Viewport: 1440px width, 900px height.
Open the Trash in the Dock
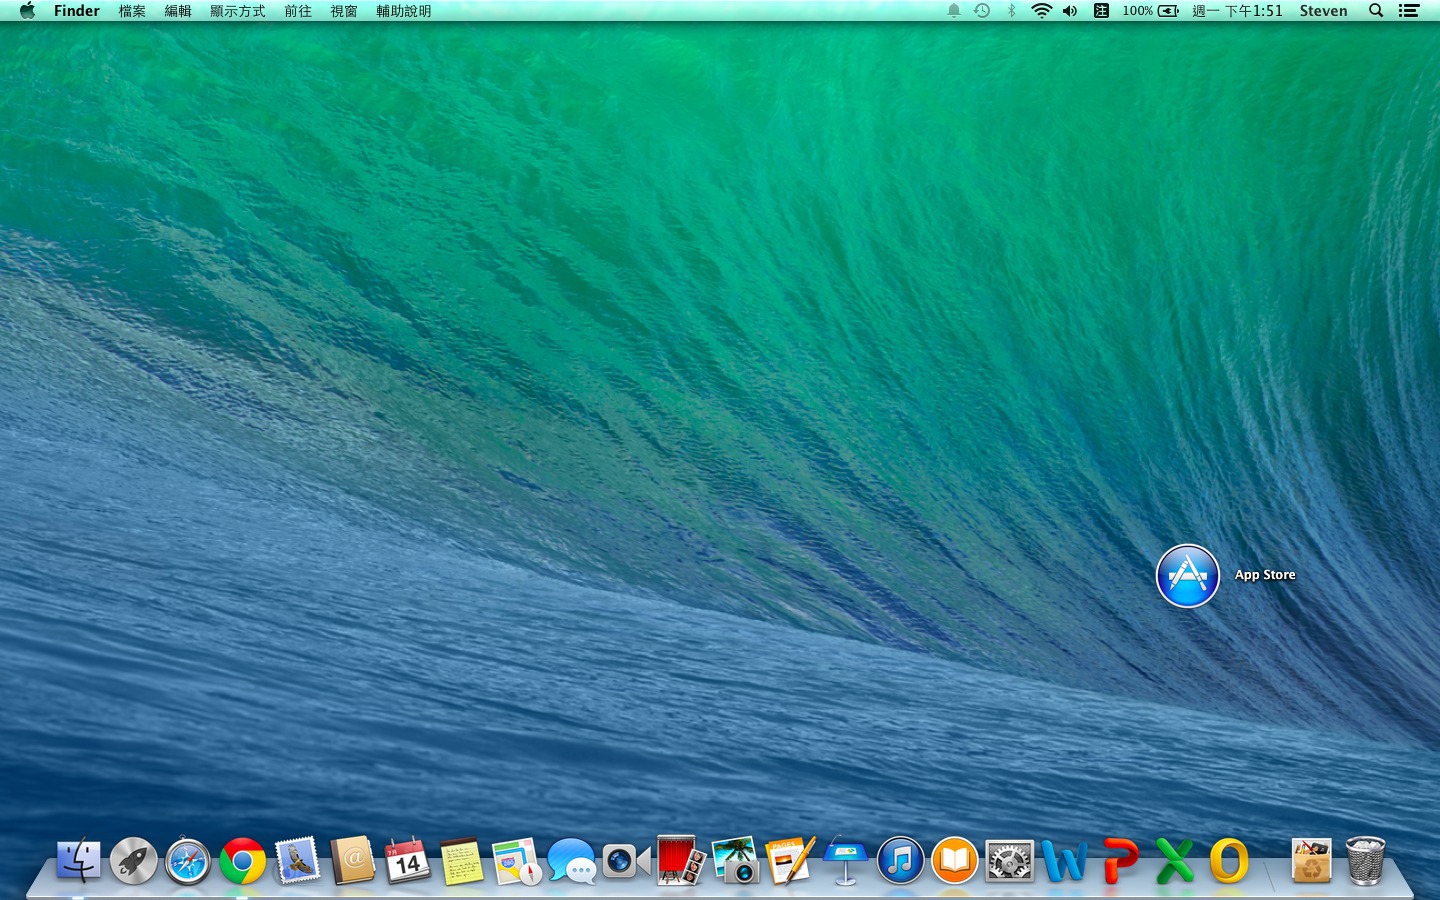click(x=1365, y=860)
